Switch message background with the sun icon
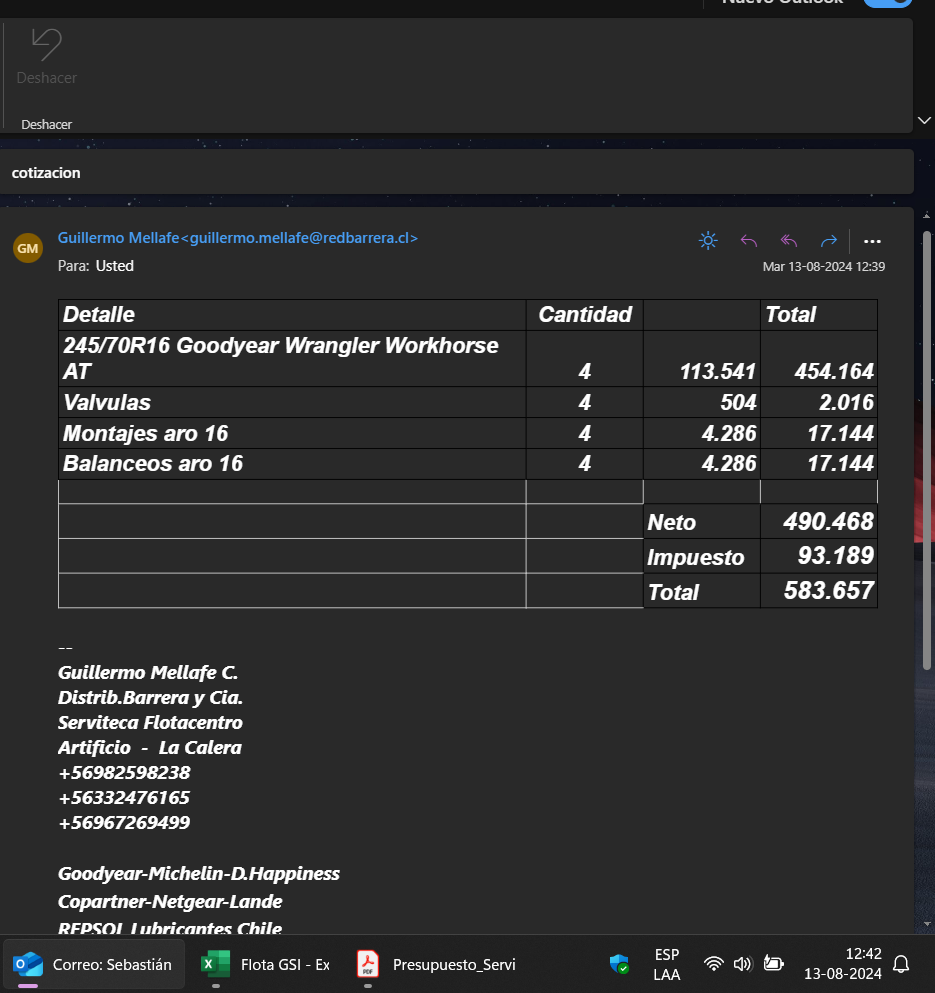The image size is (935, 993). [x=708, y=241]
